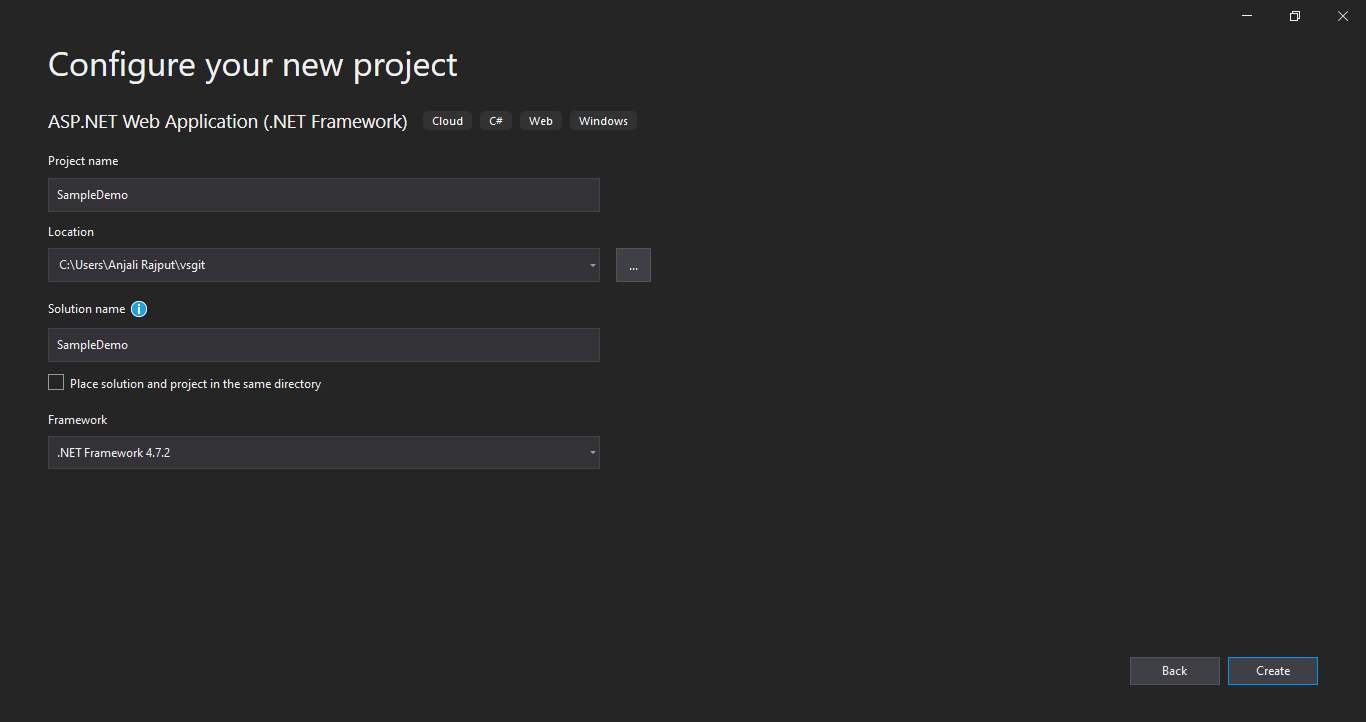Expand the Framework version dropdown
Viewport: 1366px width, 722px height.
pyautogui.click(x=592, y=453)
